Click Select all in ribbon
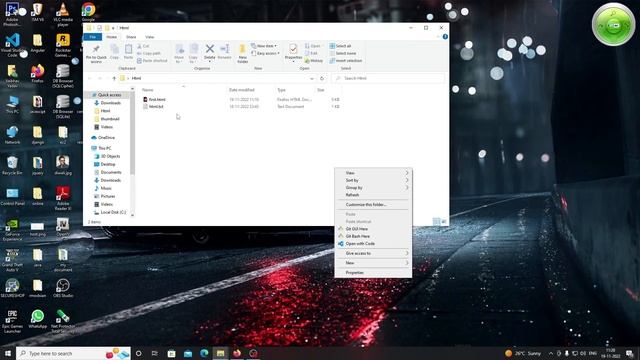 point(340,46)
